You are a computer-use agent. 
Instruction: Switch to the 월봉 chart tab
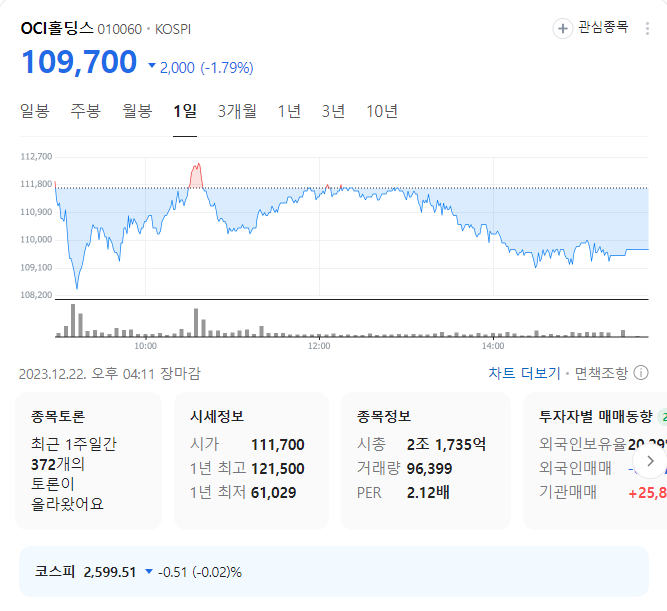pos(137,111)
